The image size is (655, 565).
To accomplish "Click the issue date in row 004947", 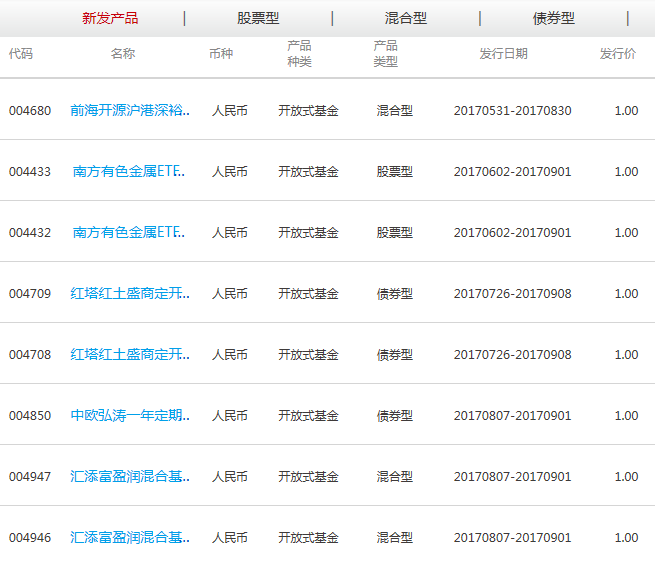I will 513,476.
